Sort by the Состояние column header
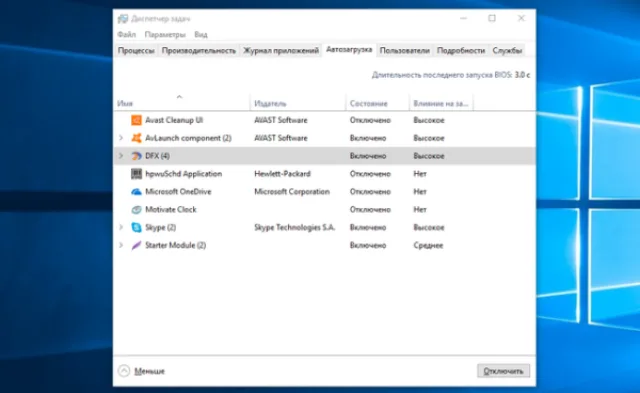 coord(378,104)
